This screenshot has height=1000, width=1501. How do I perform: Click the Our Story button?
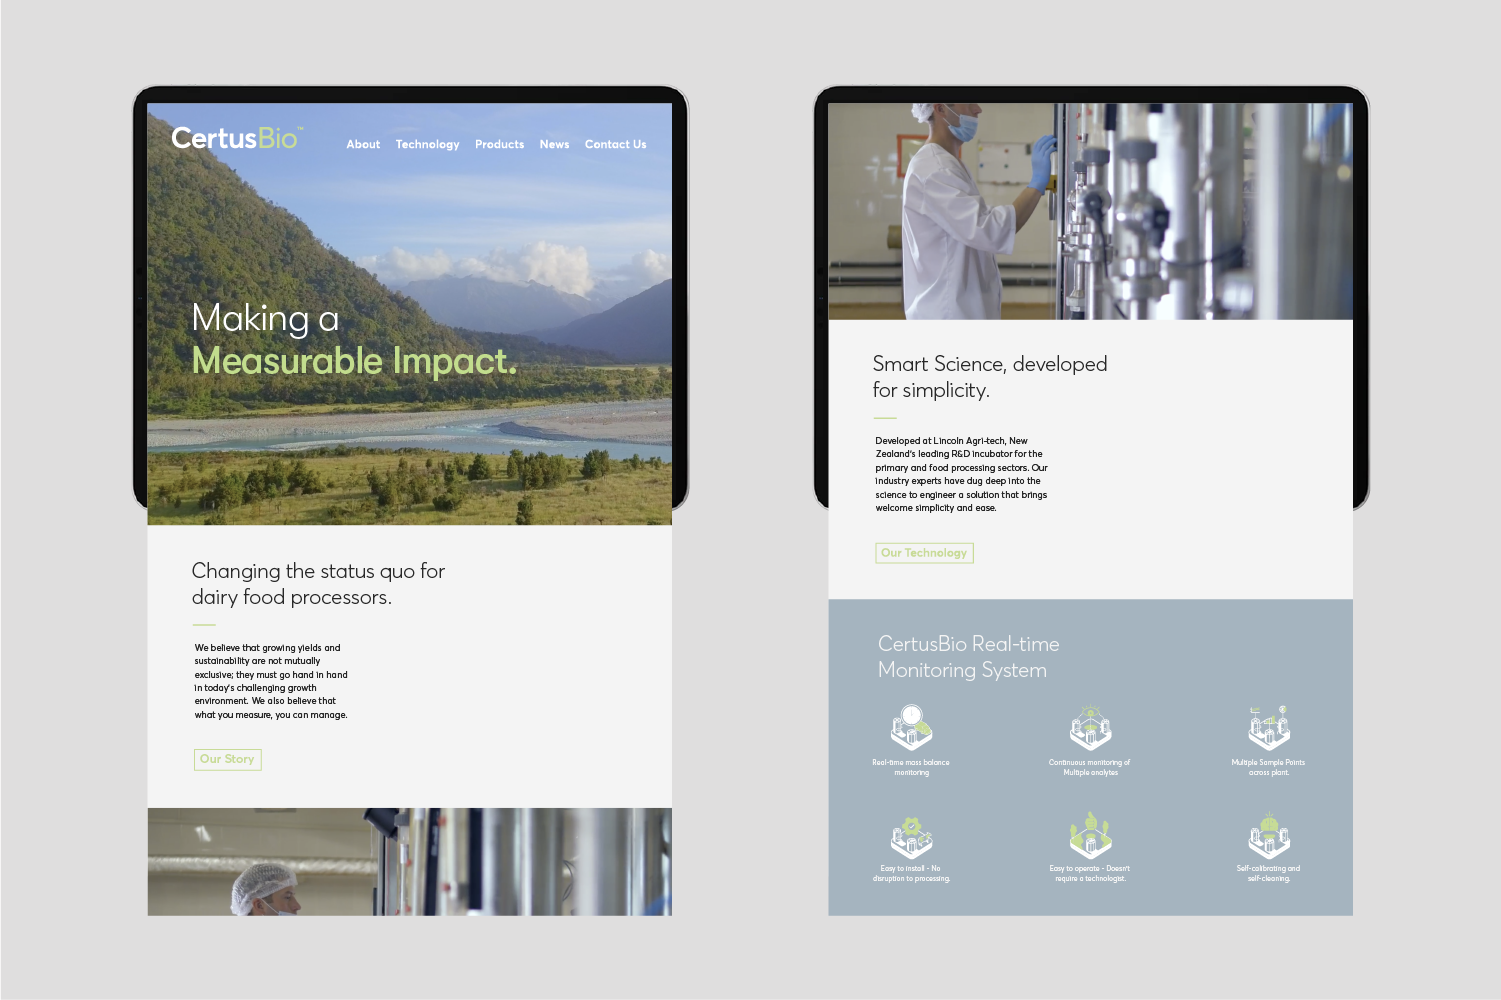(x=227, y=759)
